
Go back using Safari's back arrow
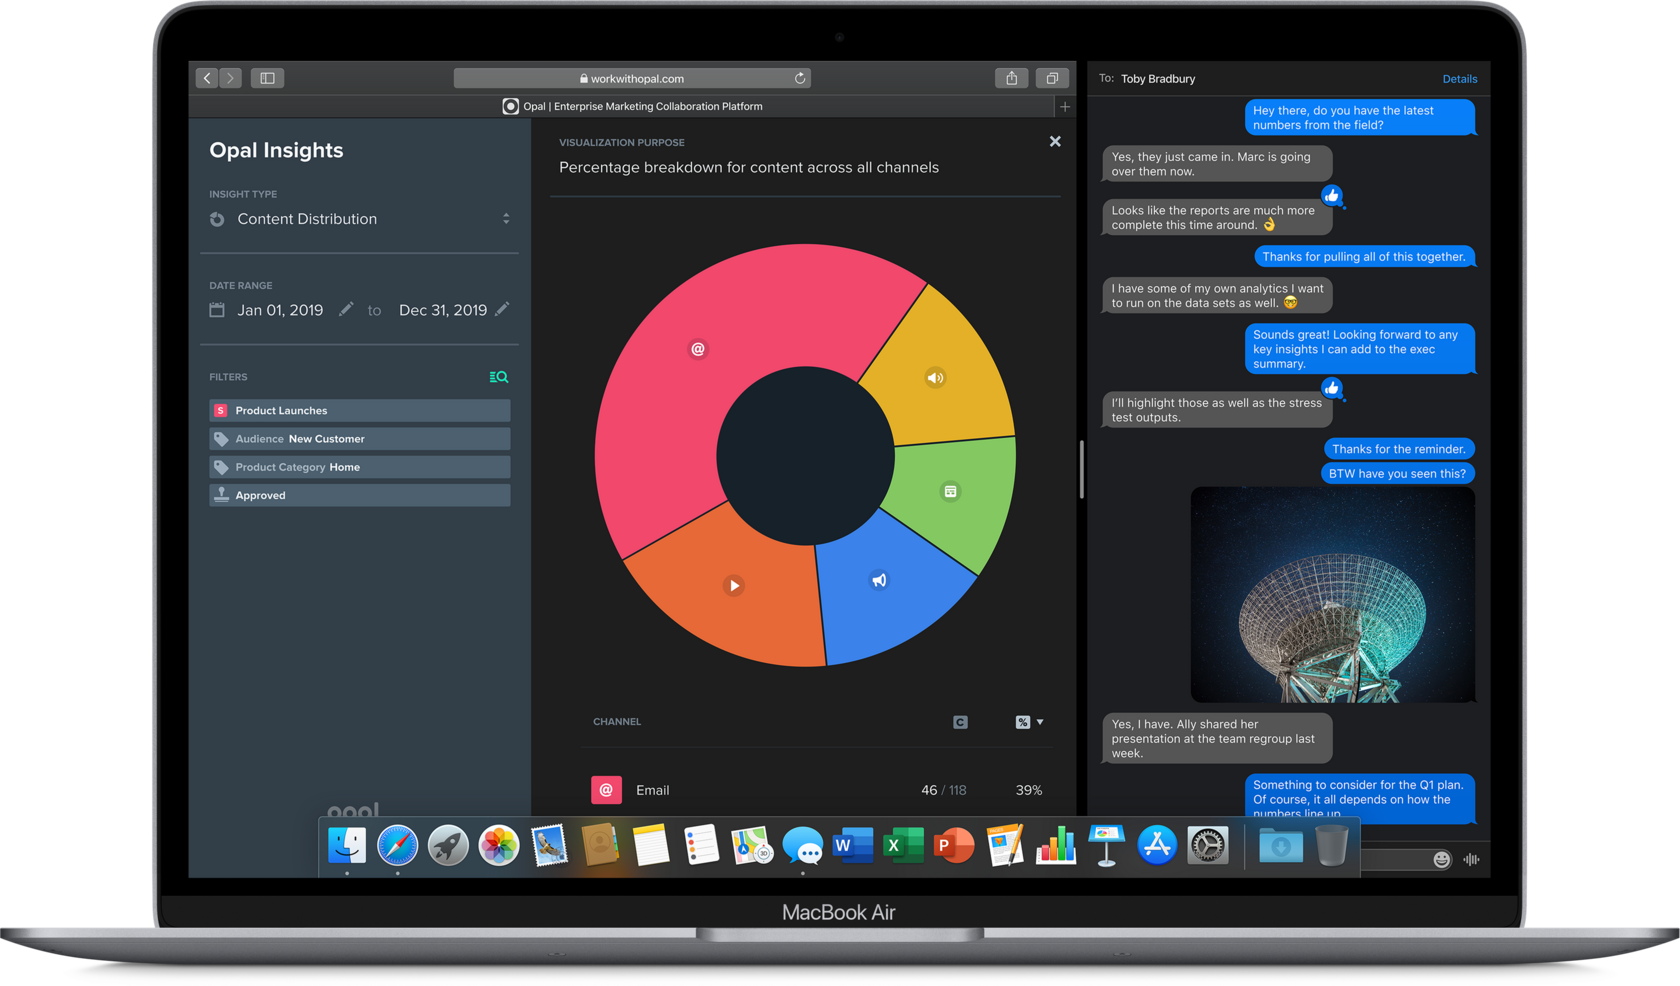click(x=207, y=78)
